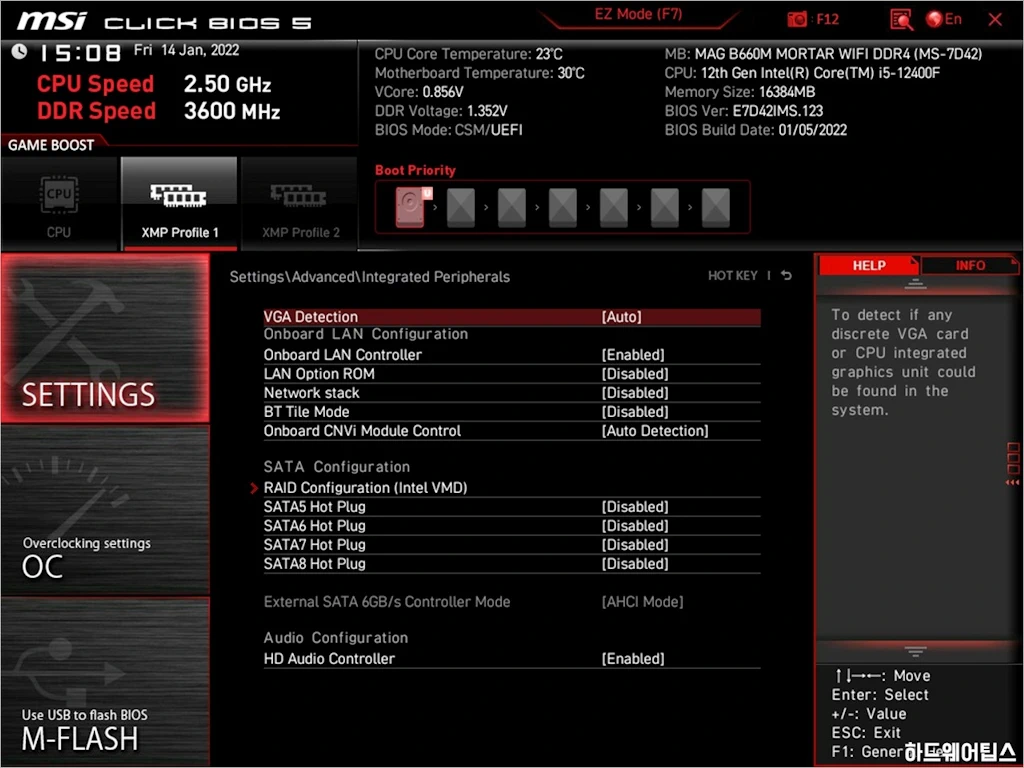Image resolution: width=1024 pixels, height=768 pixels.
Task: Change Onboard CNVi Module Control [Auto Detection]
Action: tap(655, 431)
